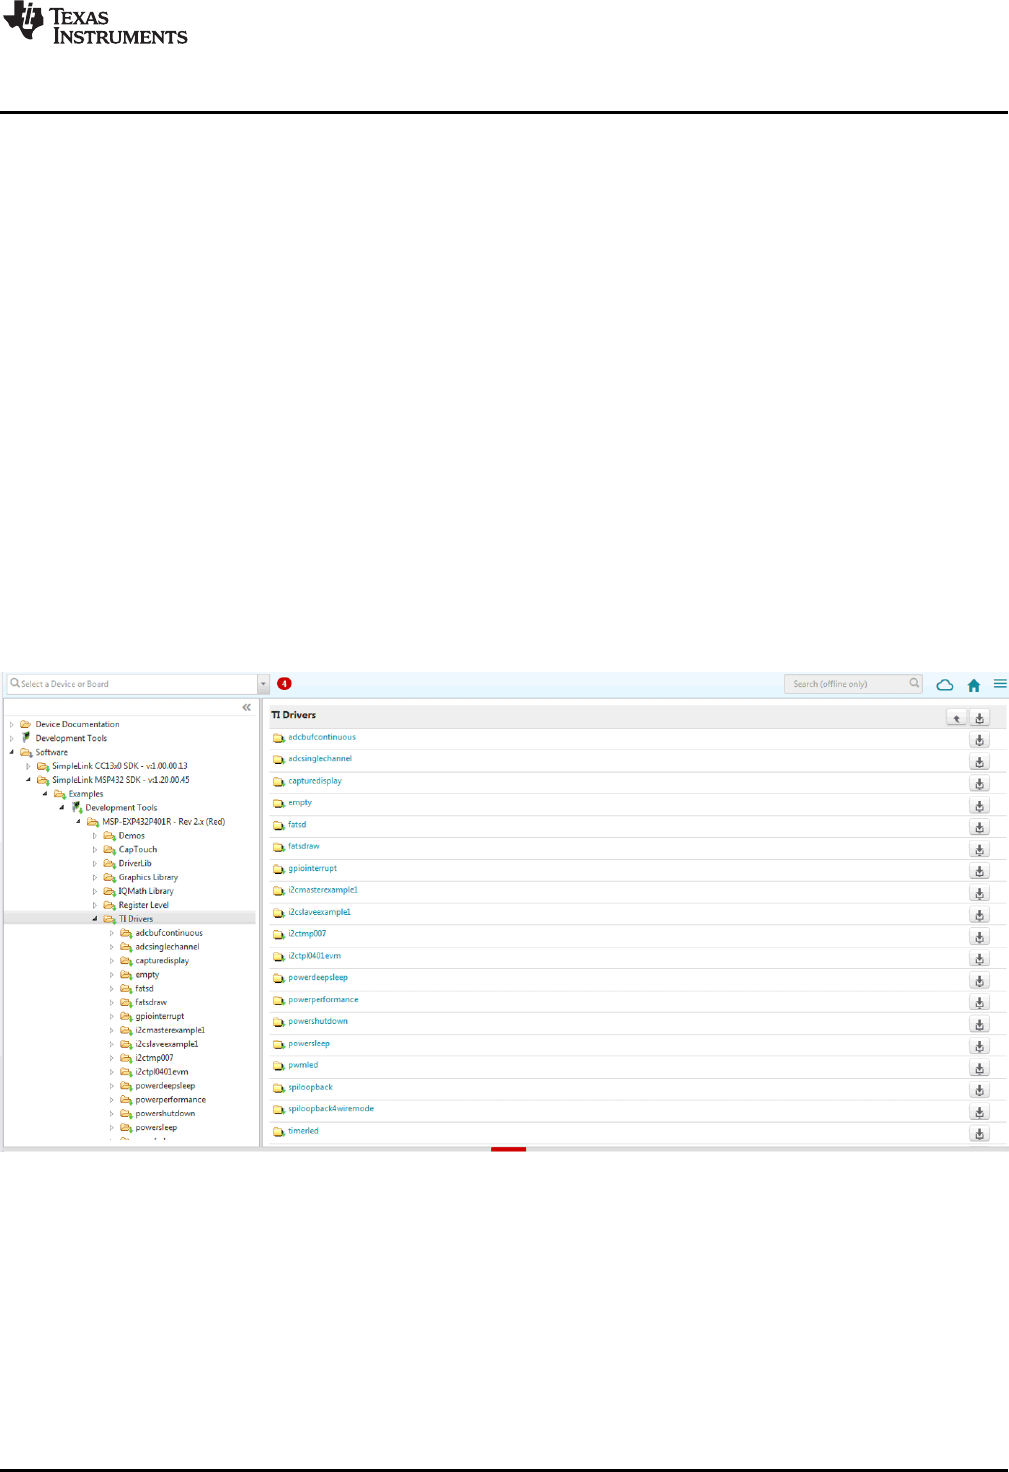Open device selector dropdown arrow
1009x1472 pixels.
point(264,684)
